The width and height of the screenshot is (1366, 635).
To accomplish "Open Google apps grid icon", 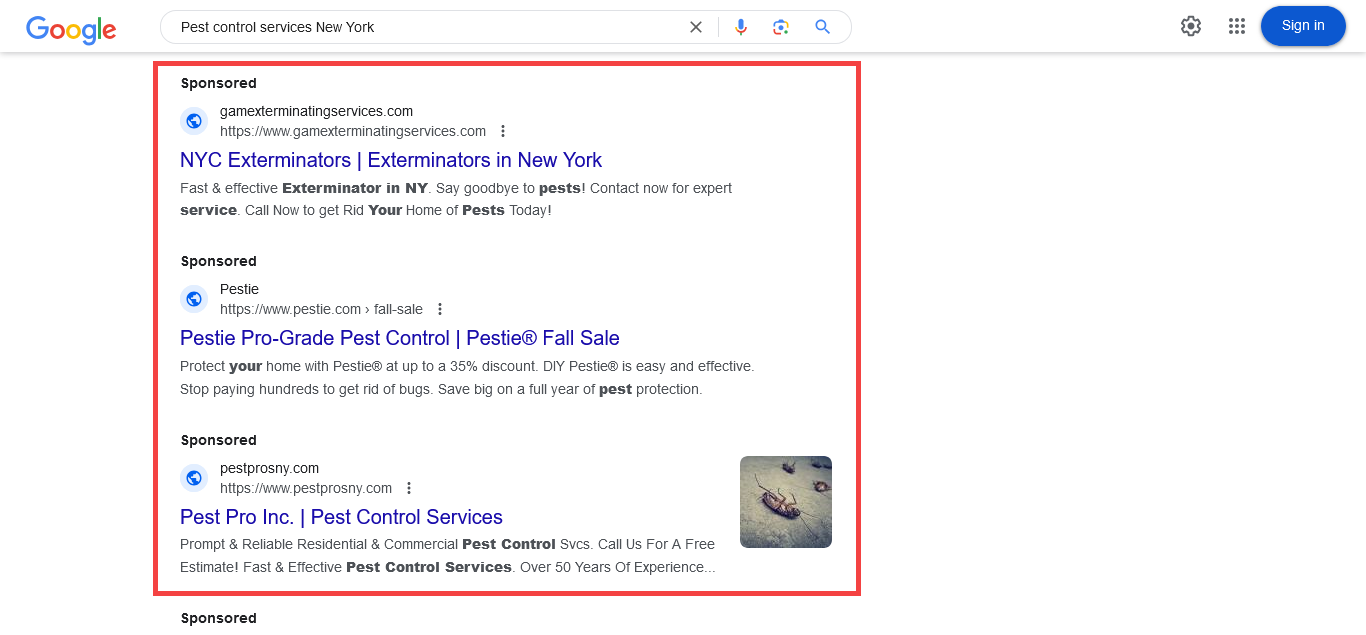I will click(x=1237, y=26).
